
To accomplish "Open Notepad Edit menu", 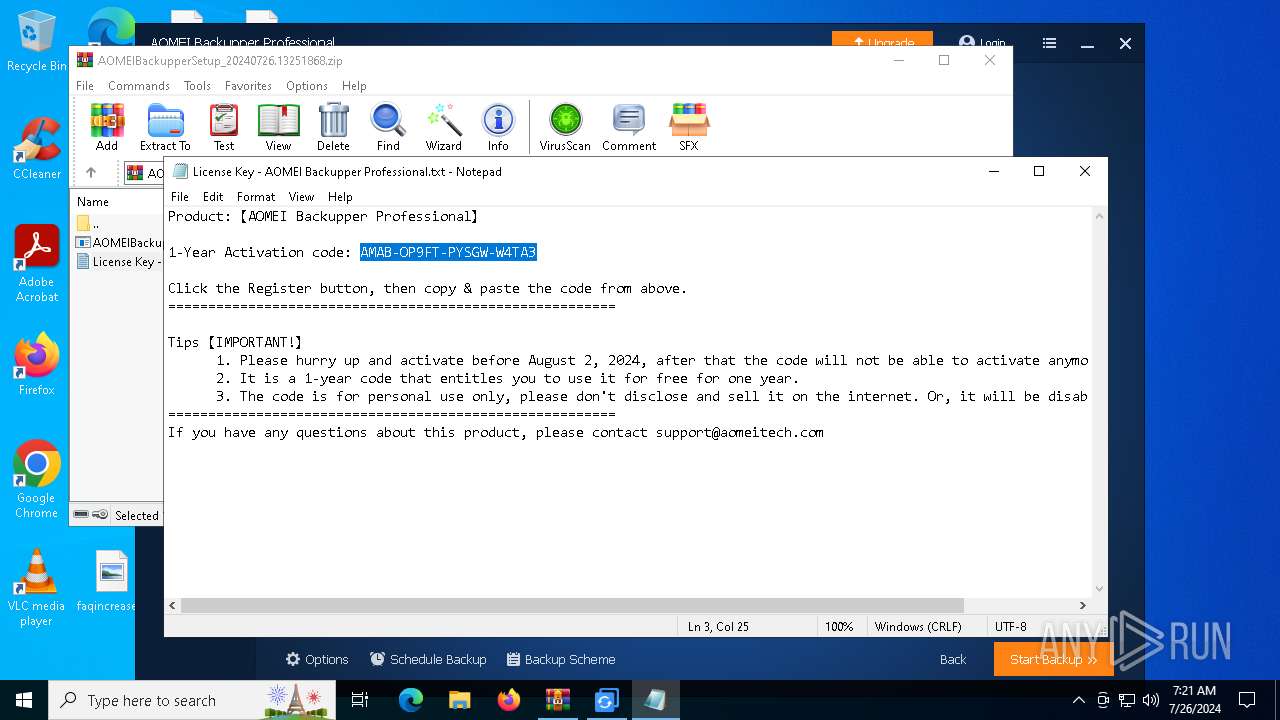I will (213, 197).
